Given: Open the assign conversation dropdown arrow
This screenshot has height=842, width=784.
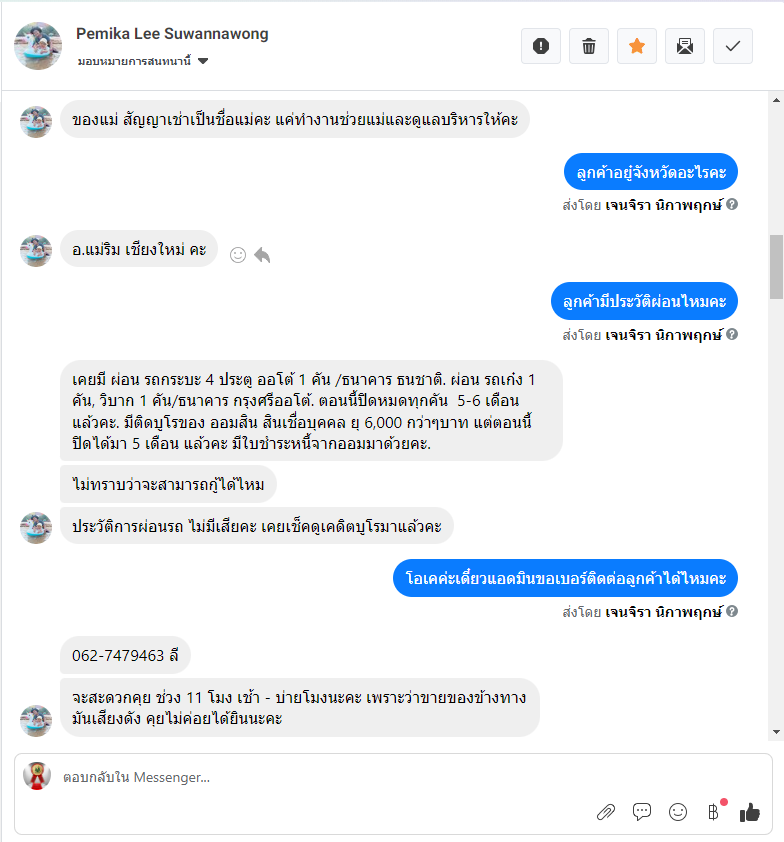Looking at the screenshot, I should tap(202, 61).
